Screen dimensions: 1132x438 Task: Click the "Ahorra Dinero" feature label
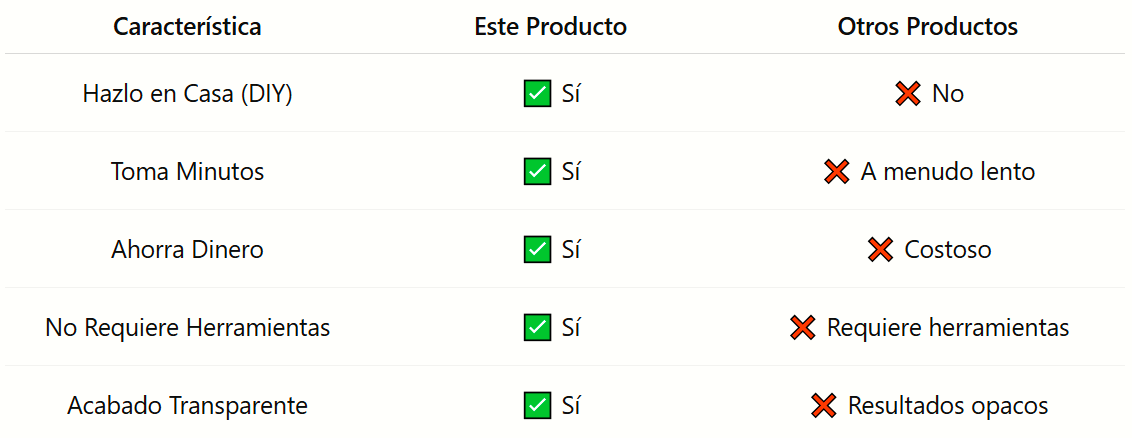point(187,250)
